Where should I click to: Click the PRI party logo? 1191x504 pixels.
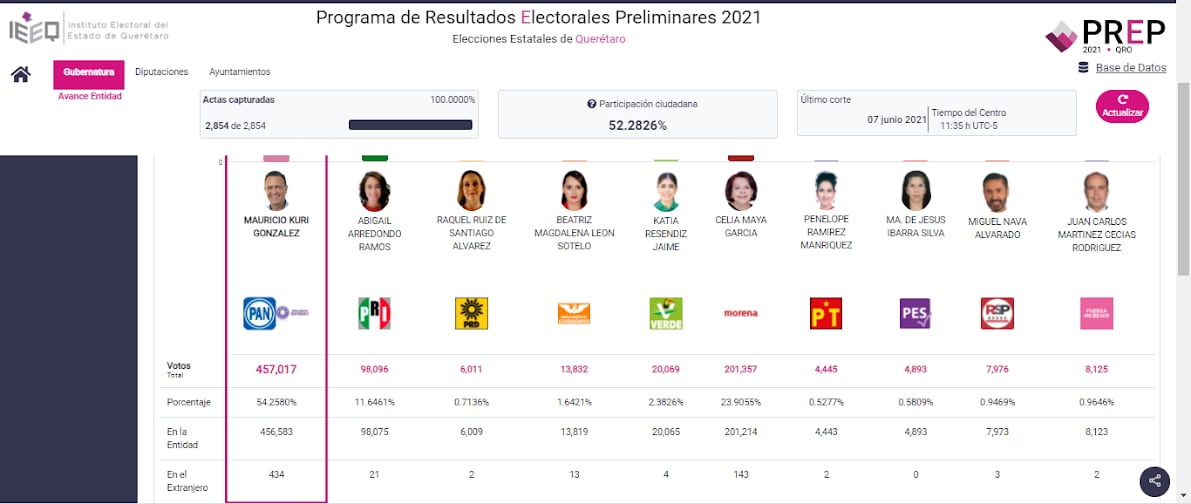tap(374, 313)
